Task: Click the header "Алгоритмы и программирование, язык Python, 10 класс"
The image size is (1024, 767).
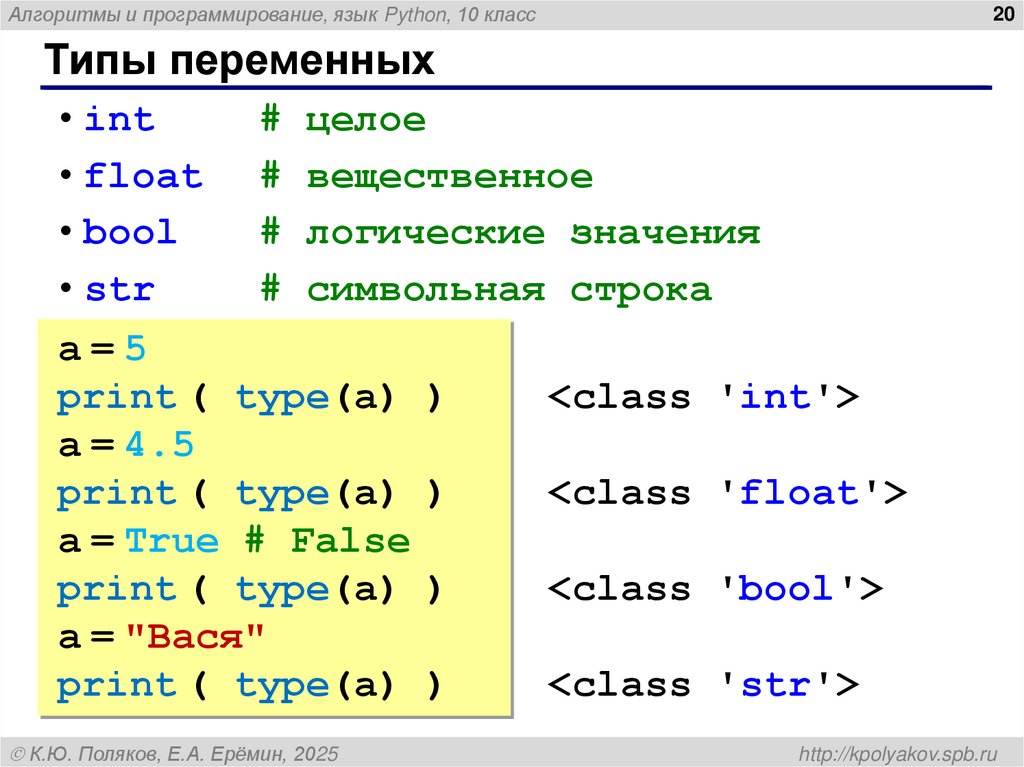Action: tap(272, 14)
